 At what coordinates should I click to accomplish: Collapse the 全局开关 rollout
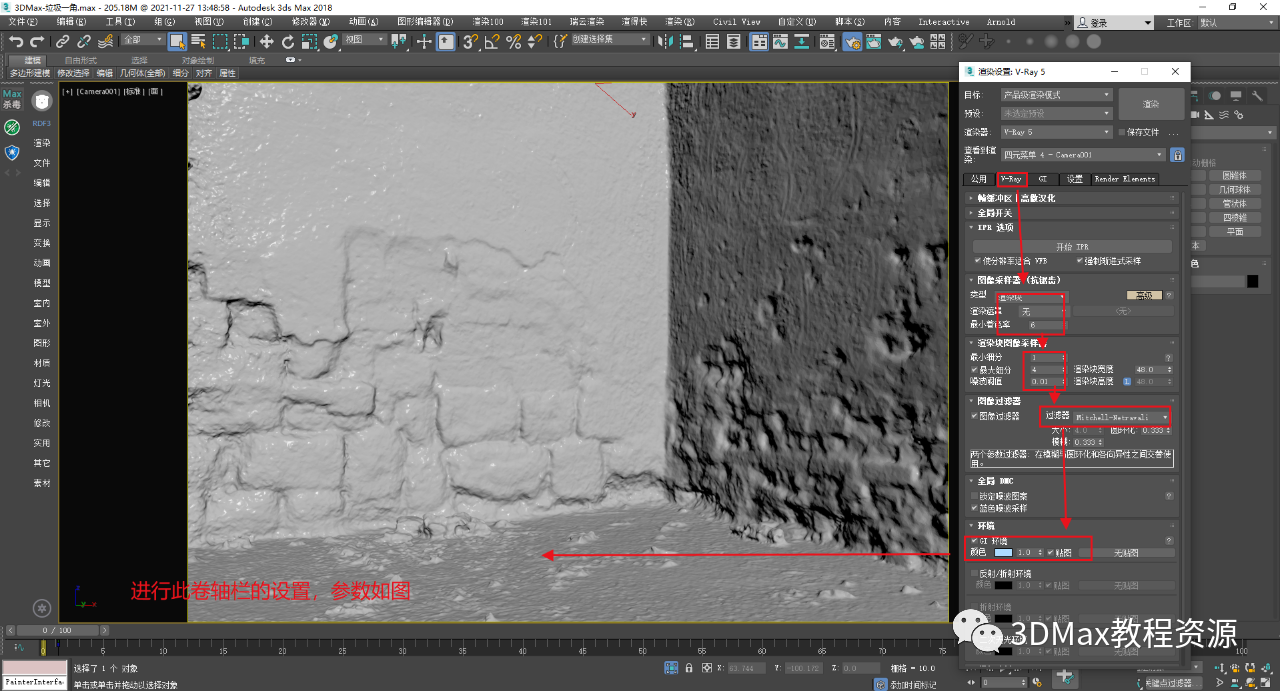pos(995,213)
